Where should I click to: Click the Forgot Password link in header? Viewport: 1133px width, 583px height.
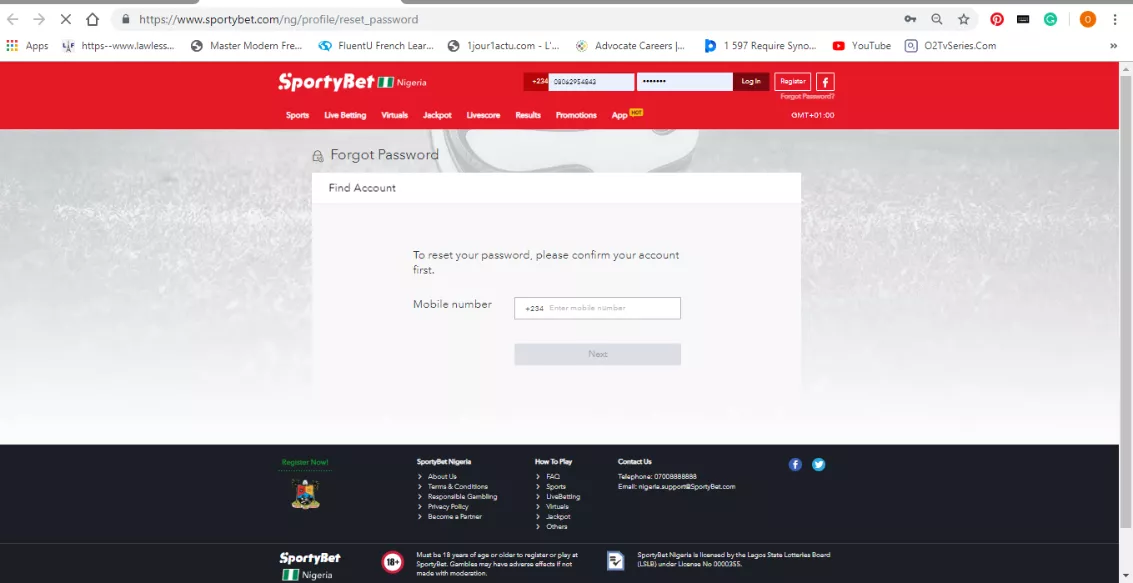coord(808,96)
